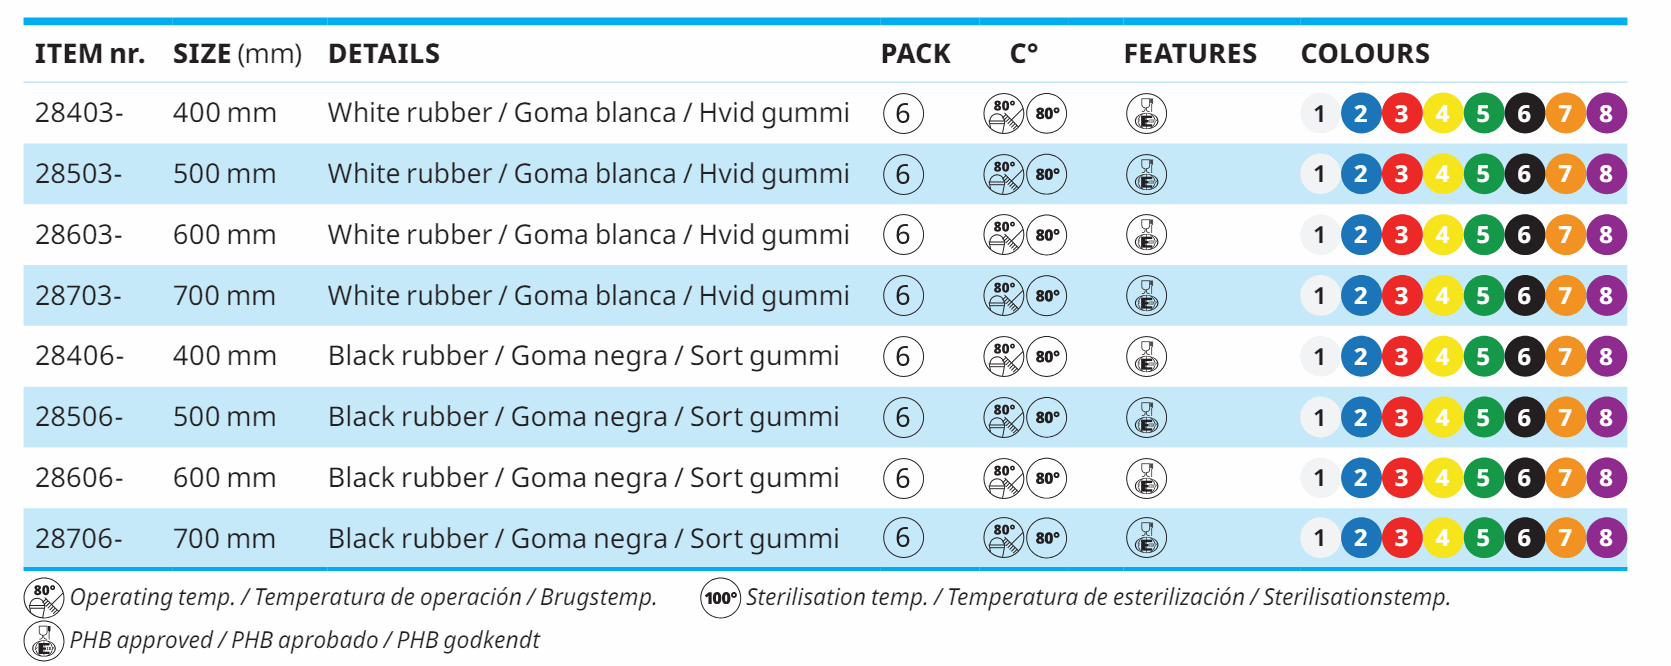
Task: Select black colour 6 for item 28406
Action: tap(1524, 357)
